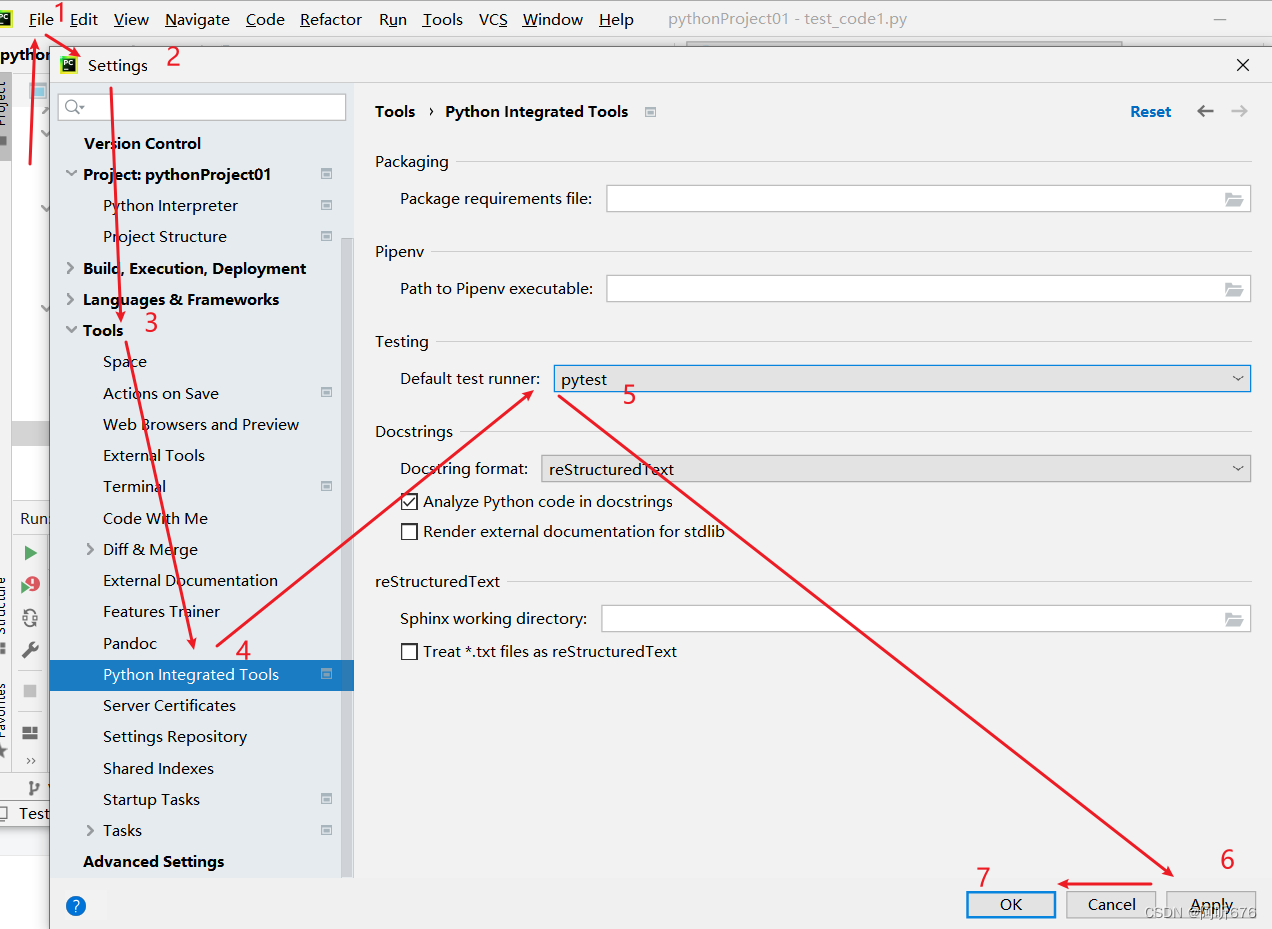Click project-level icon beside Python Integrated Tools breadcrumb

650,112
